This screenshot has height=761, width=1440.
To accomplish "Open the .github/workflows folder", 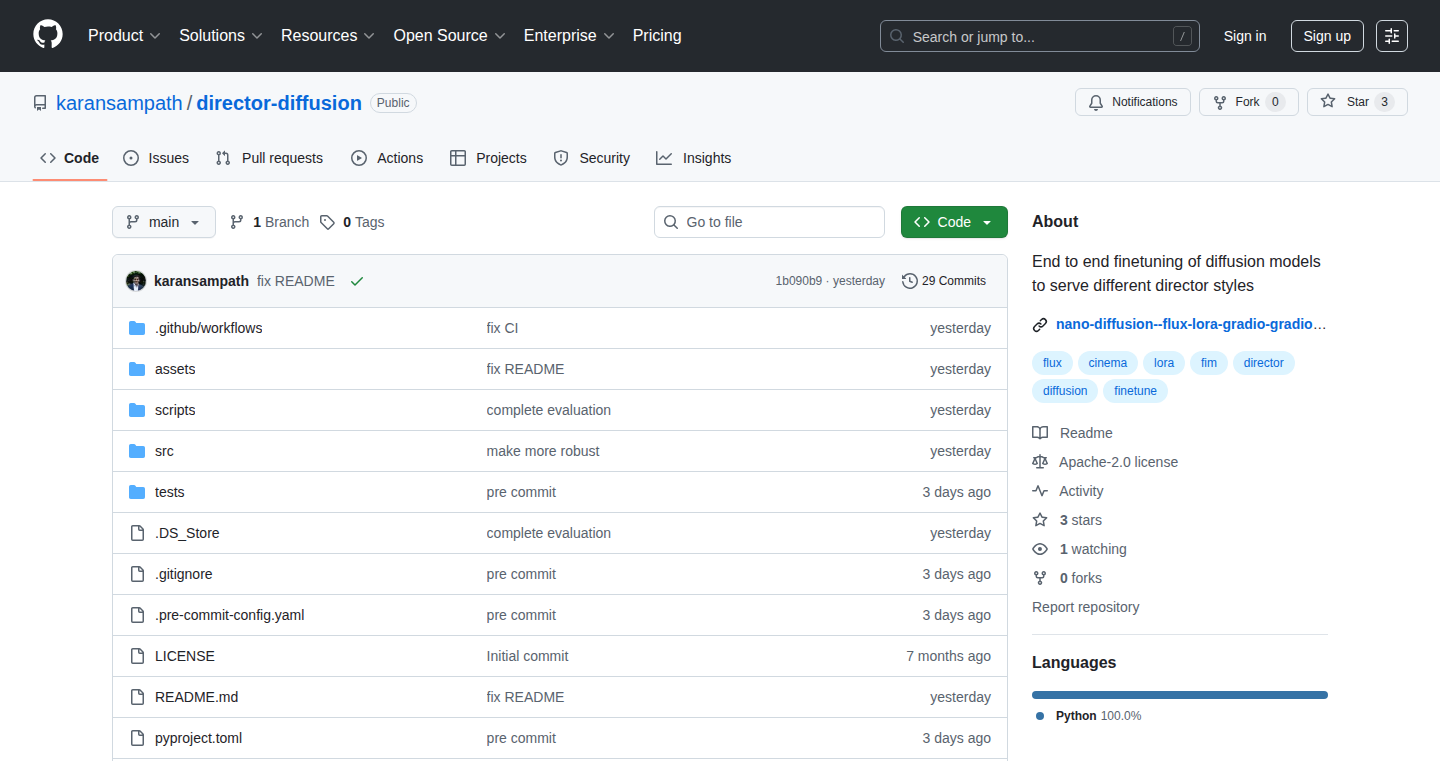I will click(208, 328).
